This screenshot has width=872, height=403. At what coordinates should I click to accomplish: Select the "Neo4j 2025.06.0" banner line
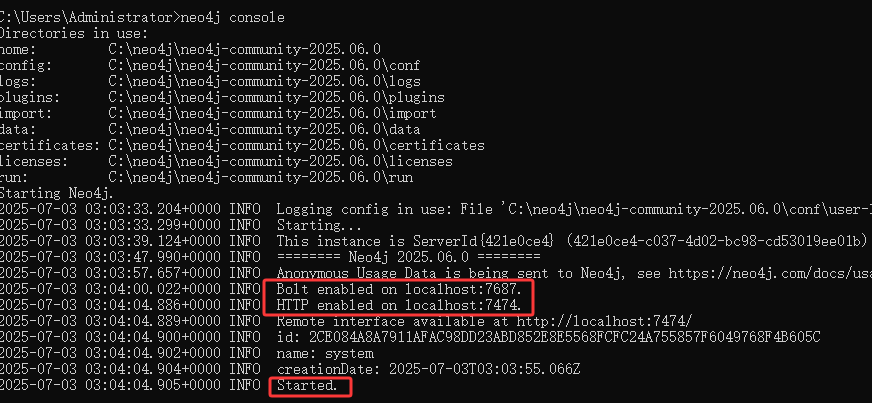(408, 257)
